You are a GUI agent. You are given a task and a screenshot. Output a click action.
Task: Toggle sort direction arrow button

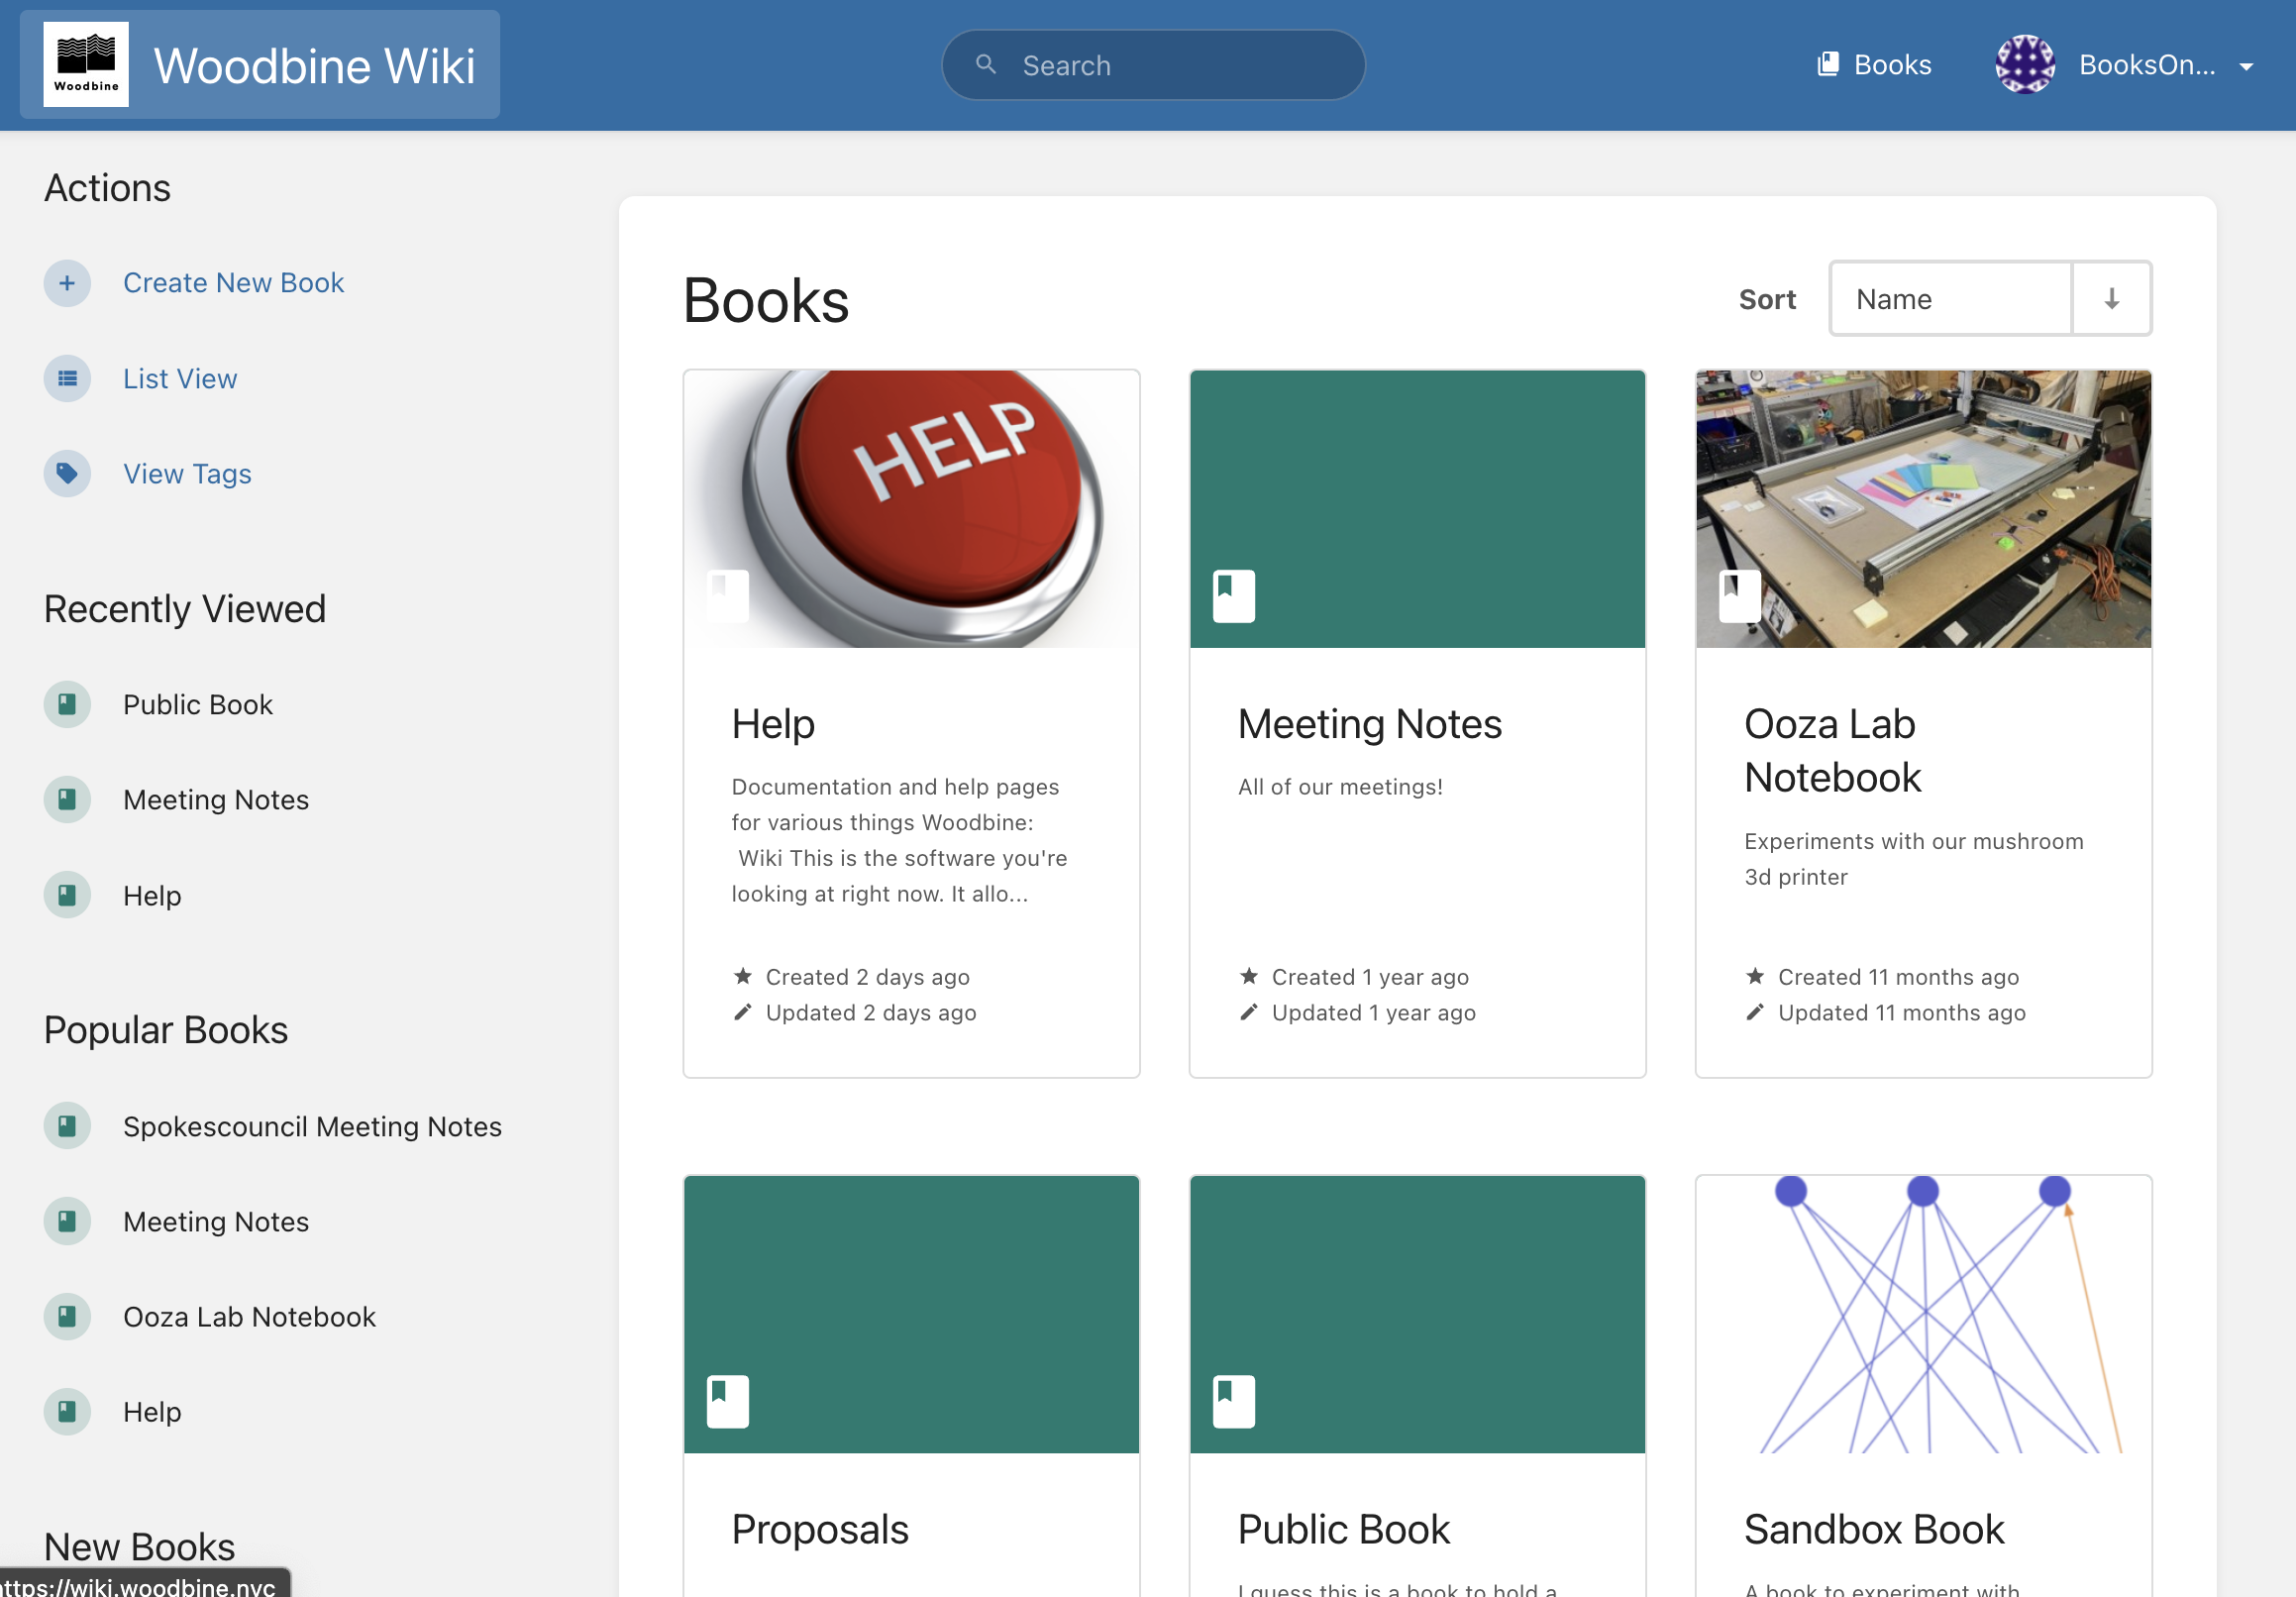[2111, 299]
